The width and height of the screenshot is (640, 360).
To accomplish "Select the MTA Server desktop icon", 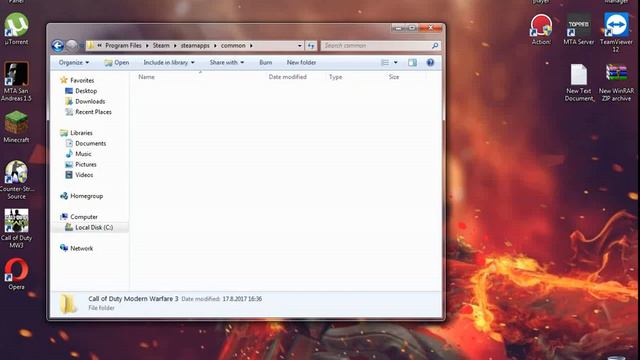I will [x=578, y=29].
